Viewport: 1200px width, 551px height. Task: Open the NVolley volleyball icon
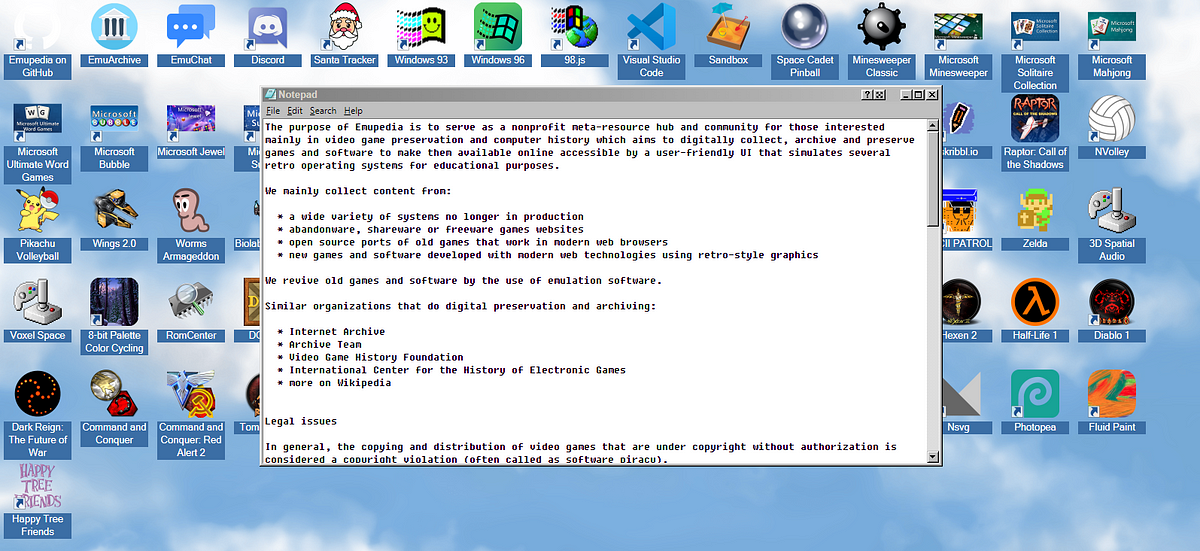[x=1112, y=128]
